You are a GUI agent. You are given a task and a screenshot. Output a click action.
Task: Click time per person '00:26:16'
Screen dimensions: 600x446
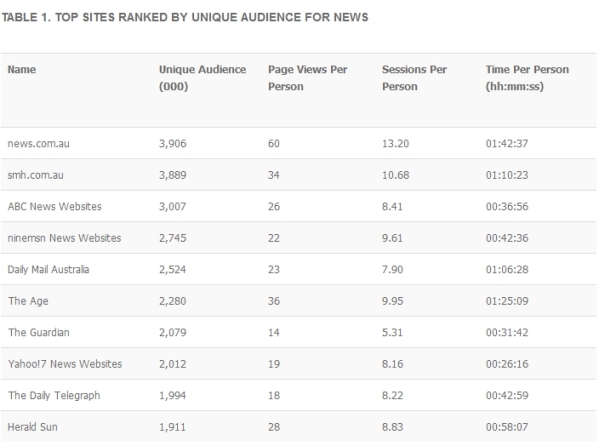point(507,364)
